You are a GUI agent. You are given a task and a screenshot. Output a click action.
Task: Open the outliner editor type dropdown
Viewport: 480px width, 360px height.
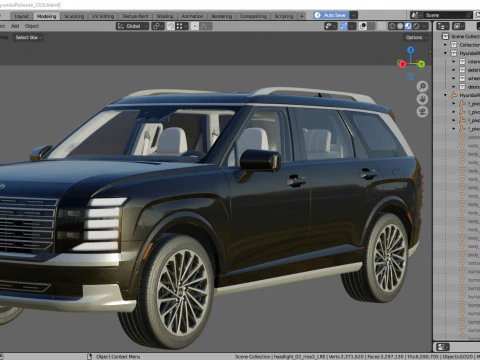click(x=443, y=26)
